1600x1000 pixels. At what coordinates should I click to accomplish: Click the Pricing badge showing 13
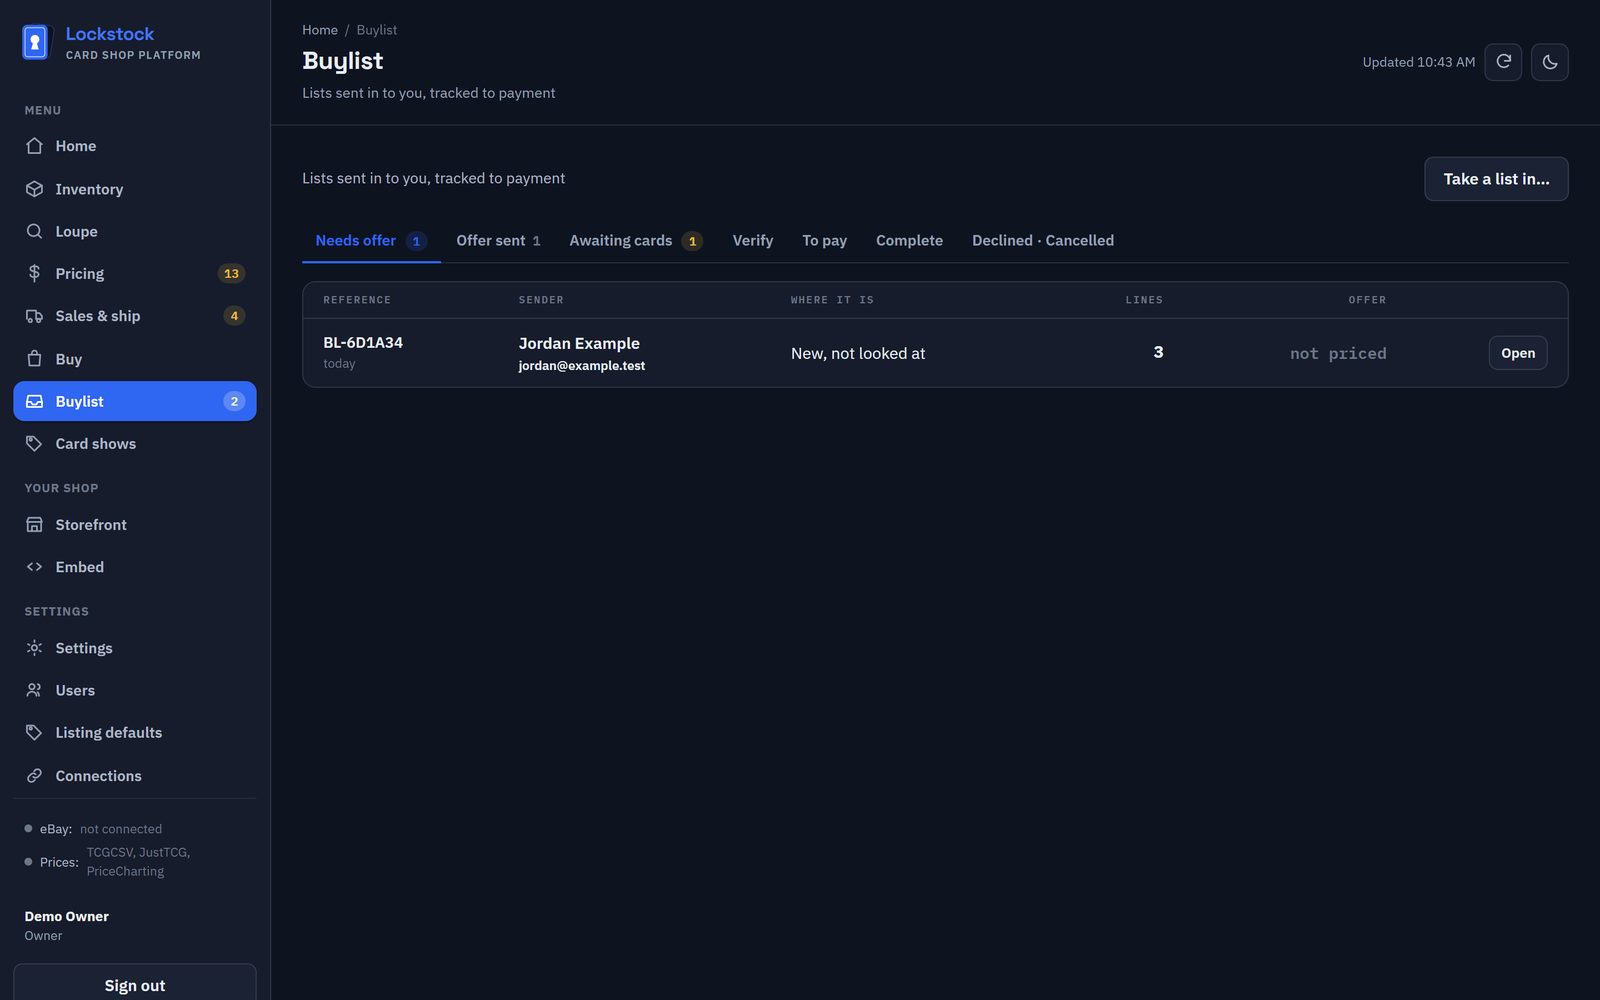(231, 273)
